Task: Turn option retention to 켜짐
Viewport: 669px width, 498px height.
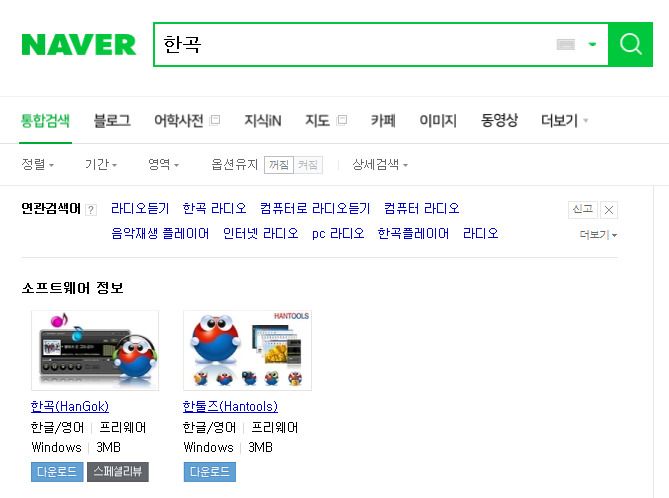Action: tap(308, 165)
